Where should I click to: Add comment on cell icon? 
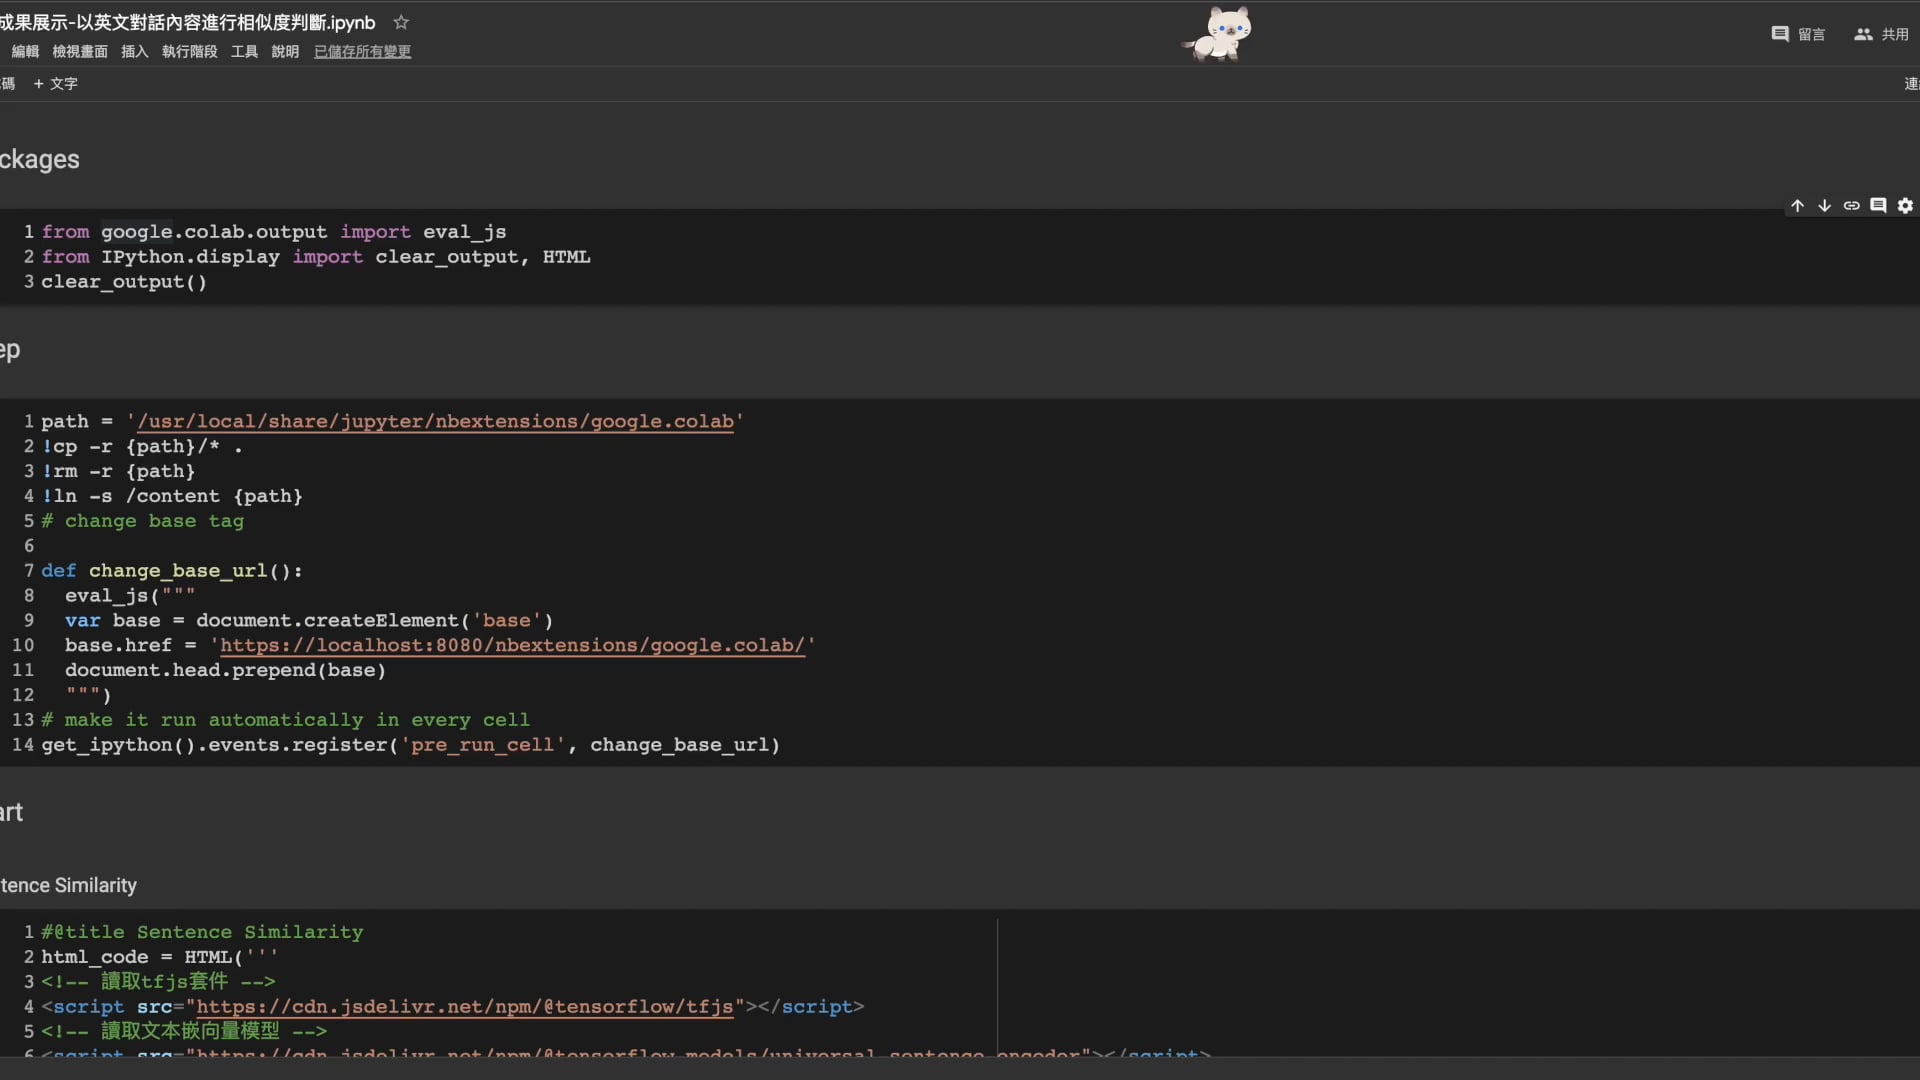coord(1878,206)
